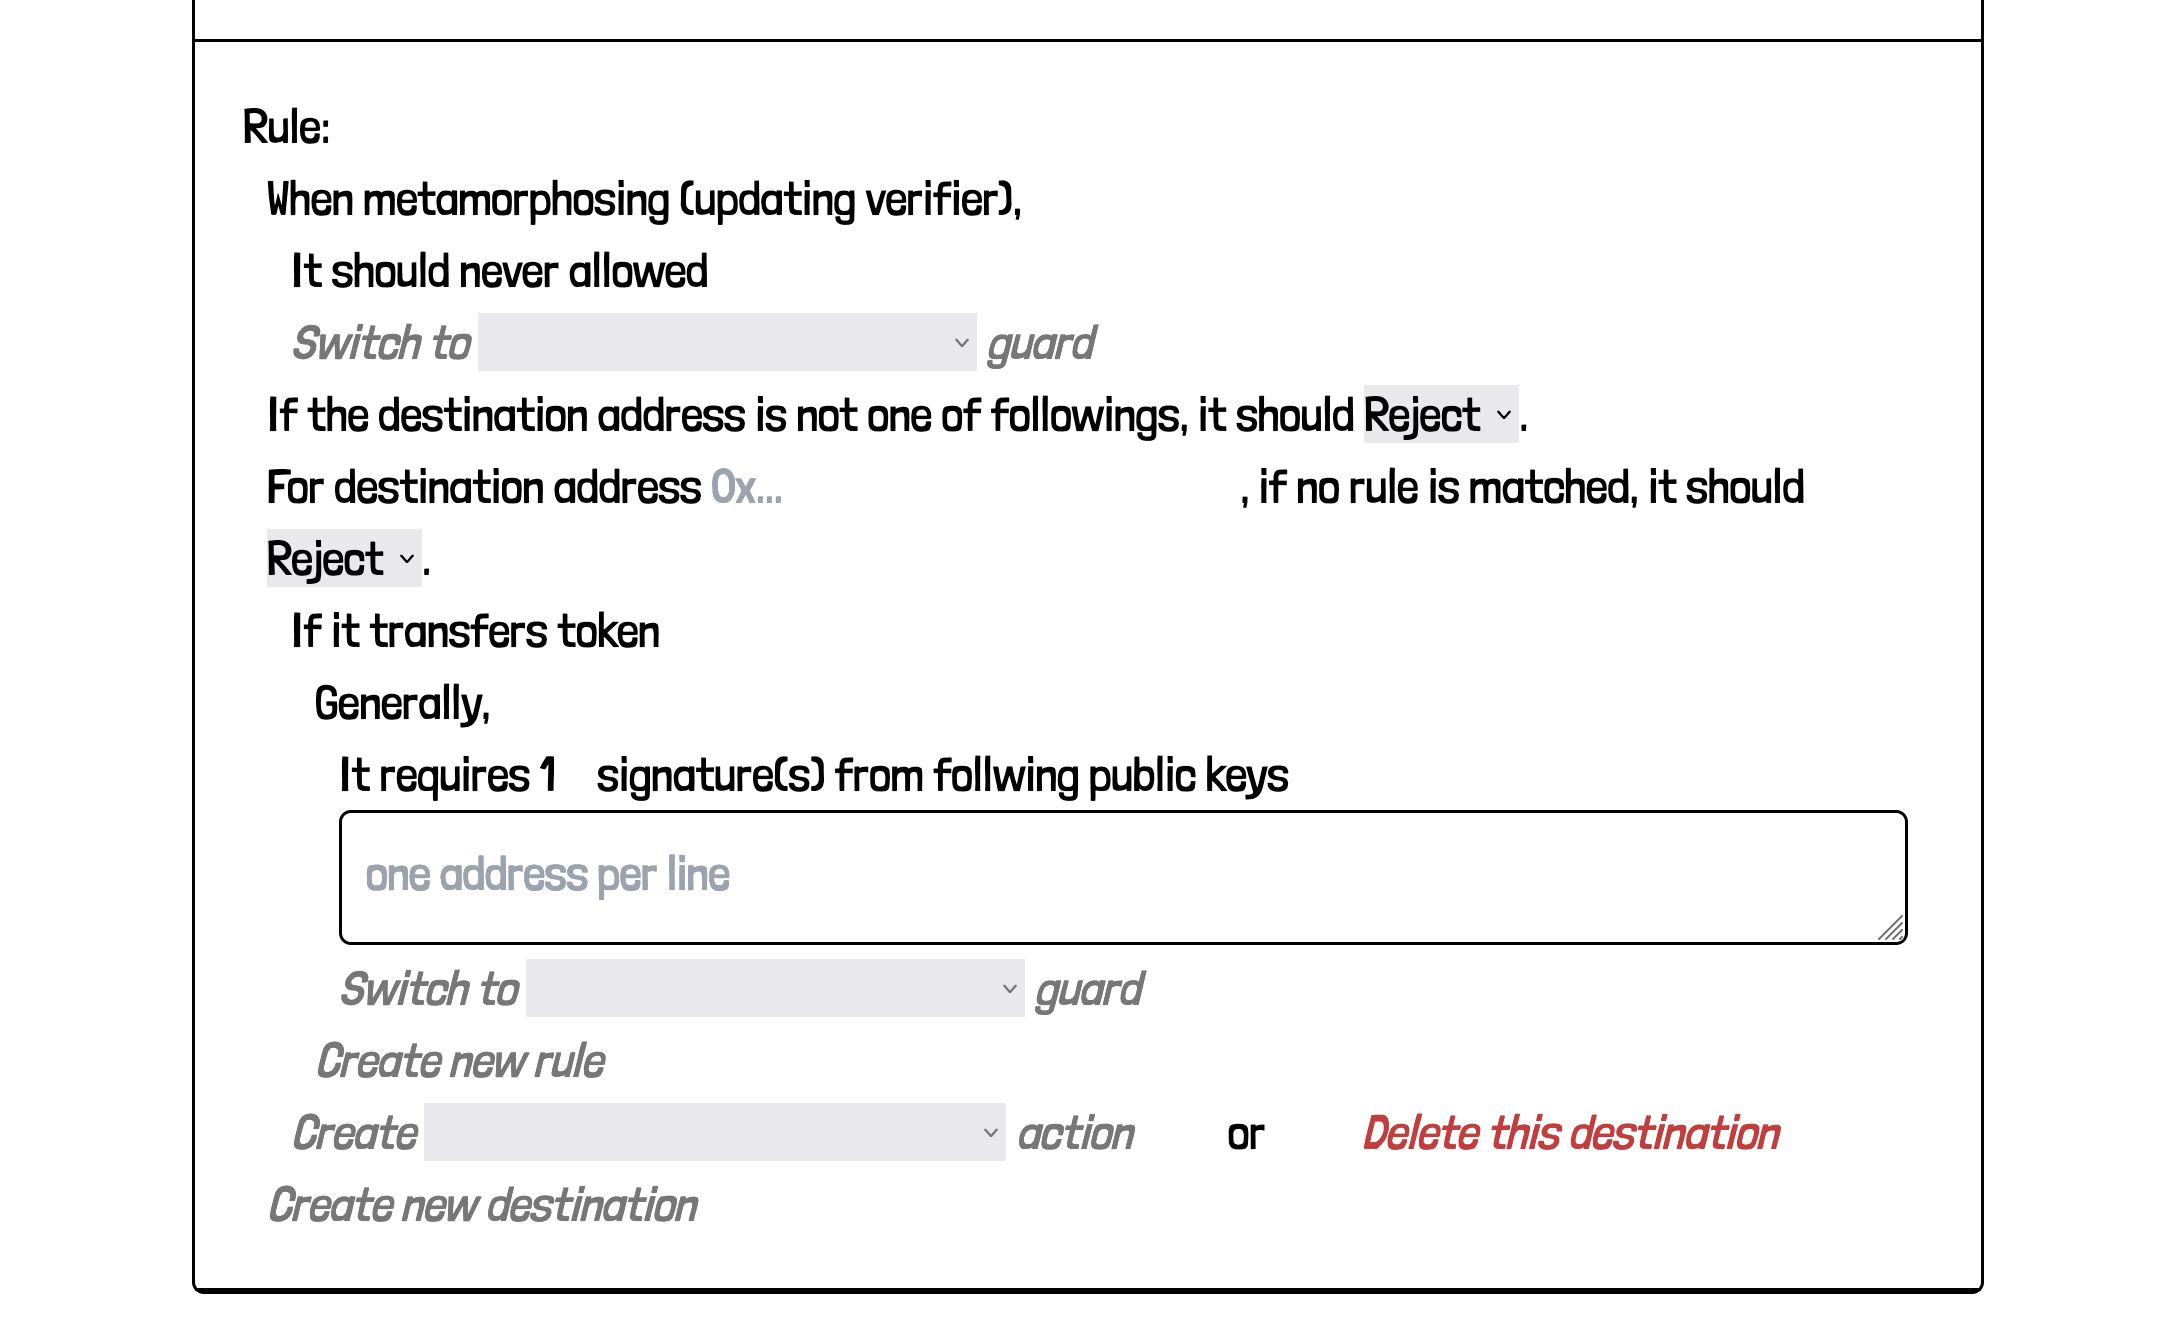Click the Create action dropdown selector

tap(718, 1133)
